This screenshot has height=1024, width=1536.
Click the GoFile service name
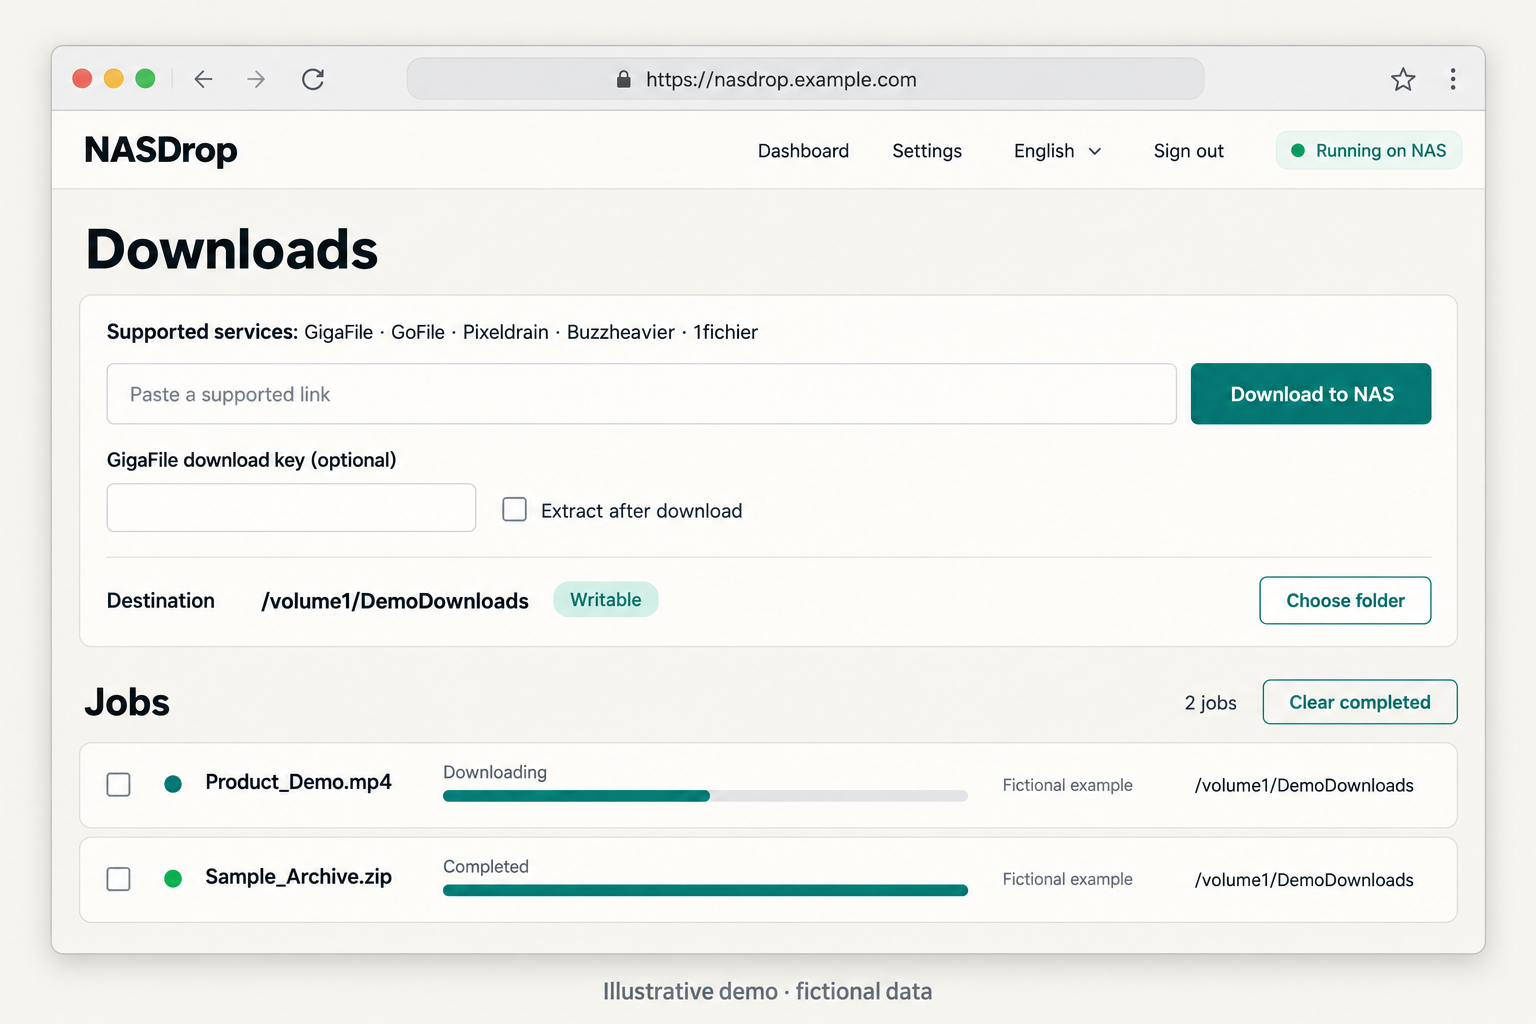(418, 332)
